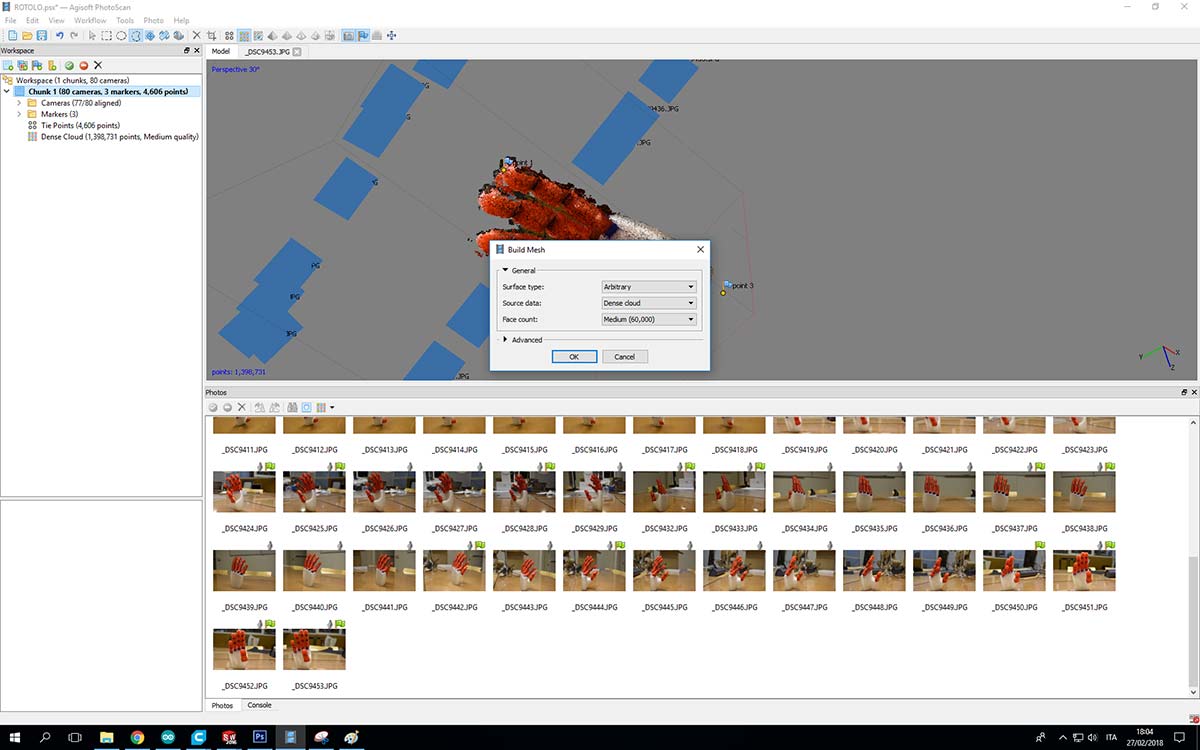1200x750 pixels.
Task: Switch to the _DSC9453.JPG tab
Action: (267, 51)
